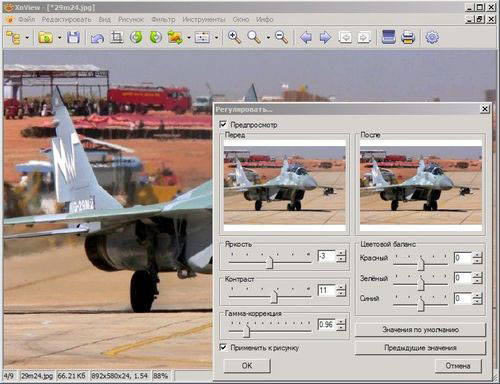Click the Синий color balance slider
Screen dimensions: 500x384
[421, 304]
